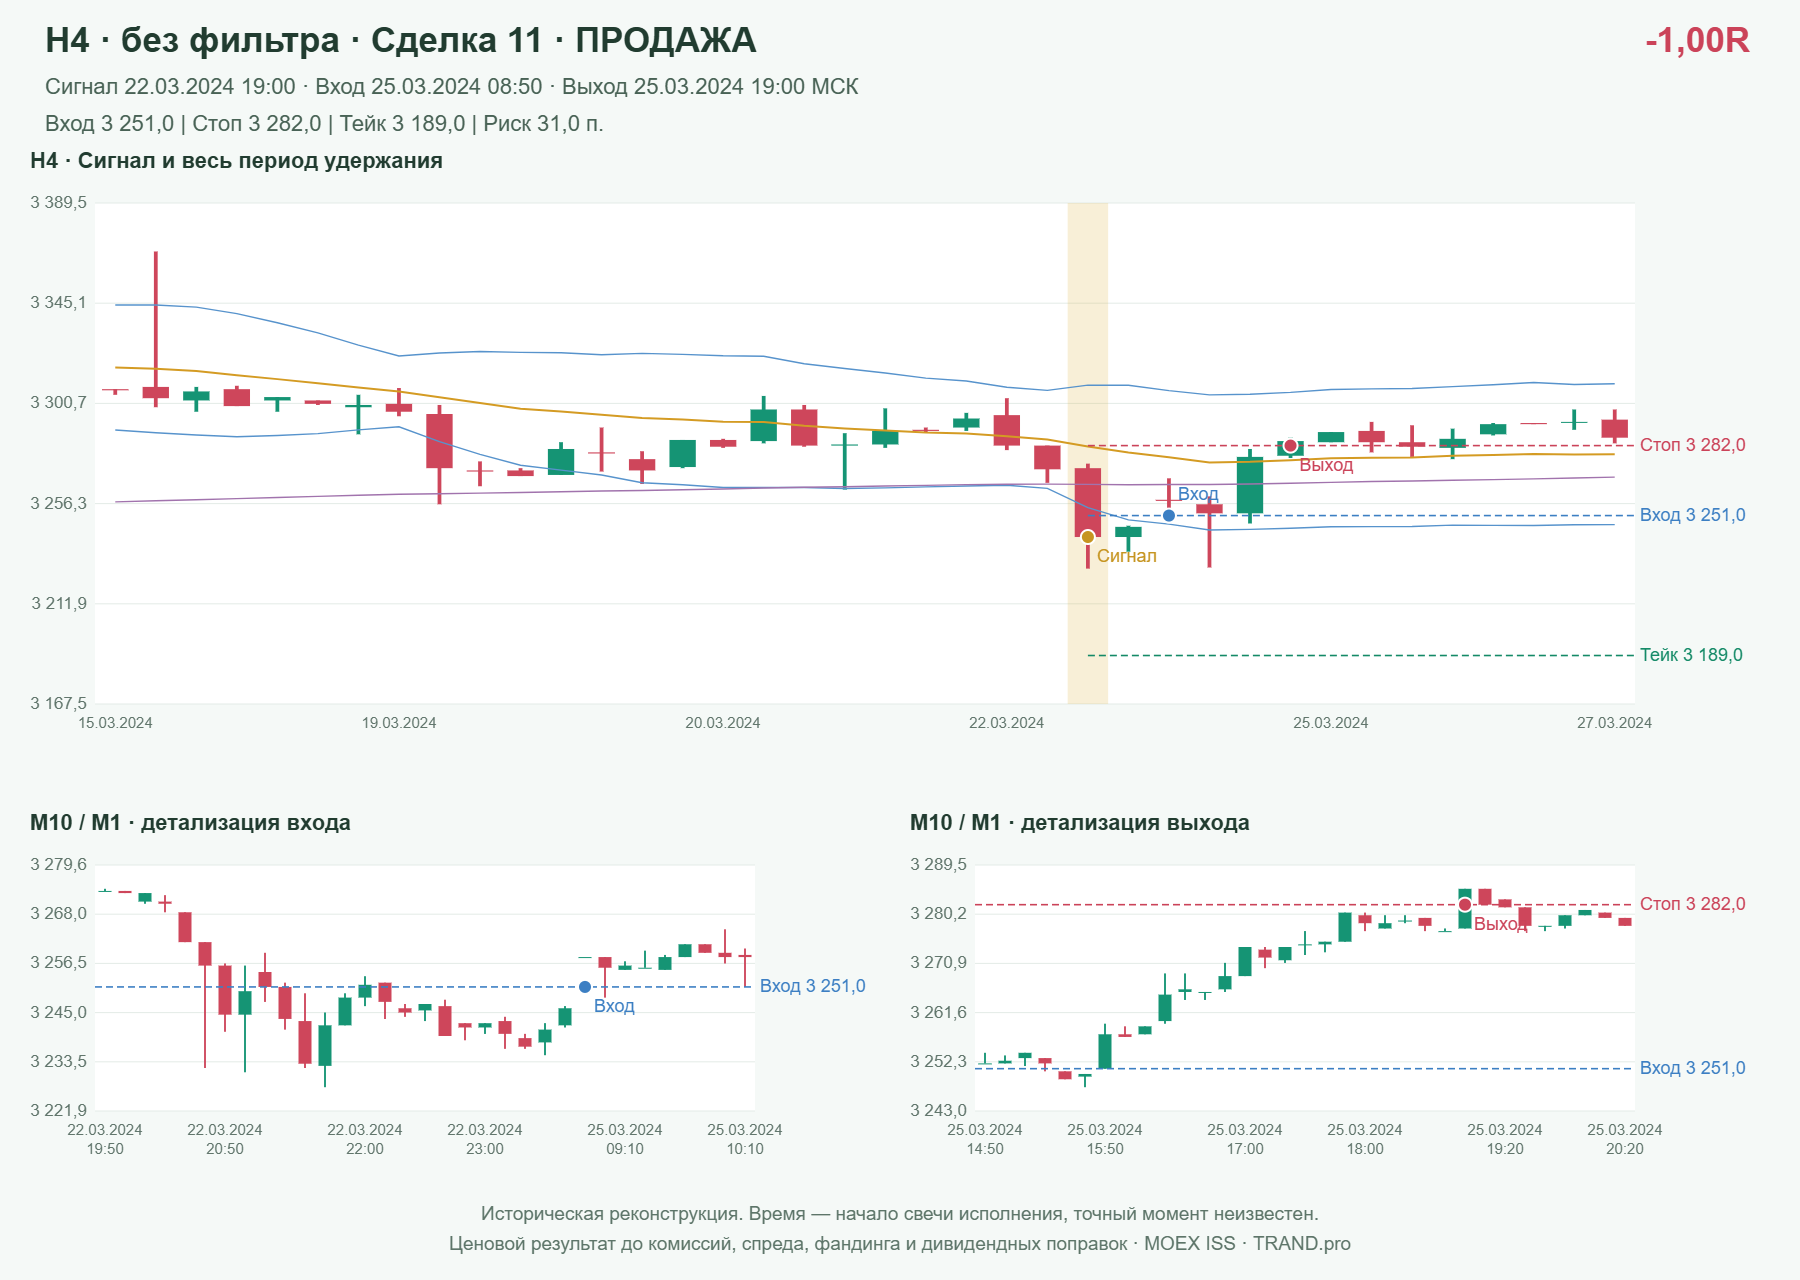The width and height of the screenshot is (1800, 1280).
Task: Click heading 'M10 / M1 · детализация входа'
Action: click(x=190, y=823)
